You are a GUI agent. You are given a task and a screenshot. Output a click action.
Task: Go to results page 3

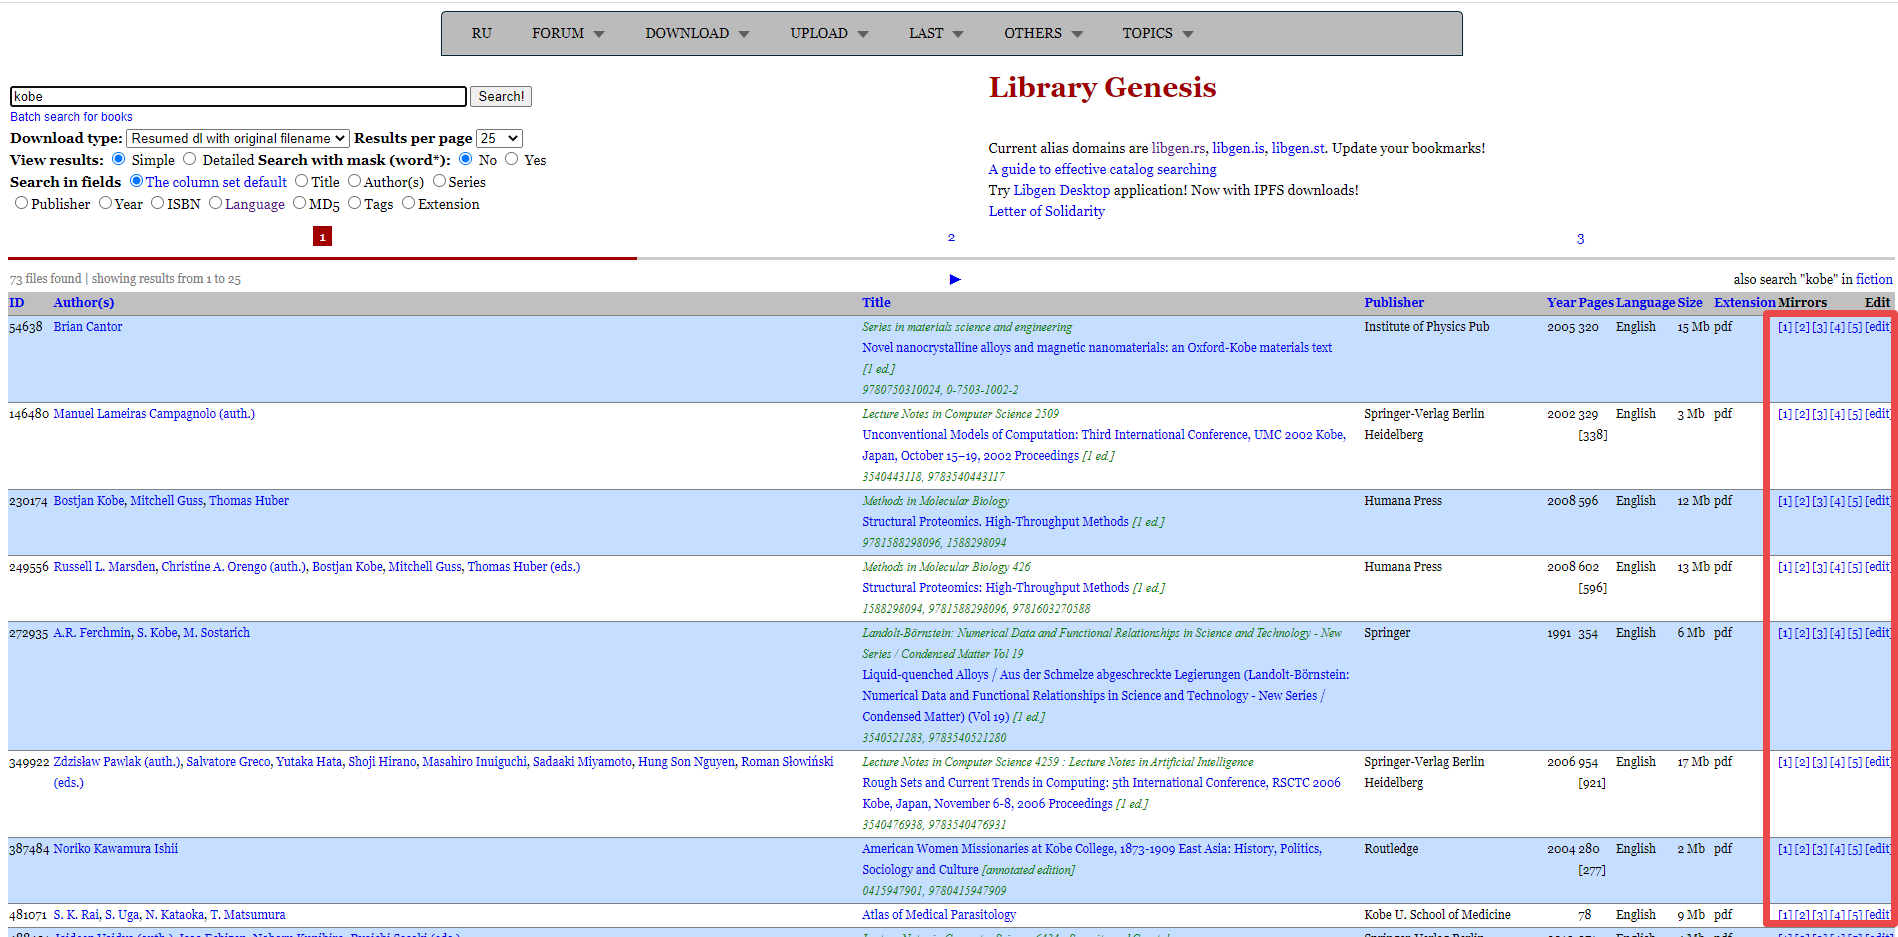coord(1580,238)
